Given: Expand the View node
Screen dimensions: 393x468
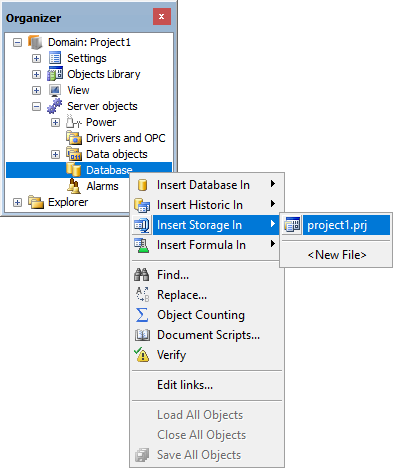Looking at the screenshot, I should [36, 90].
